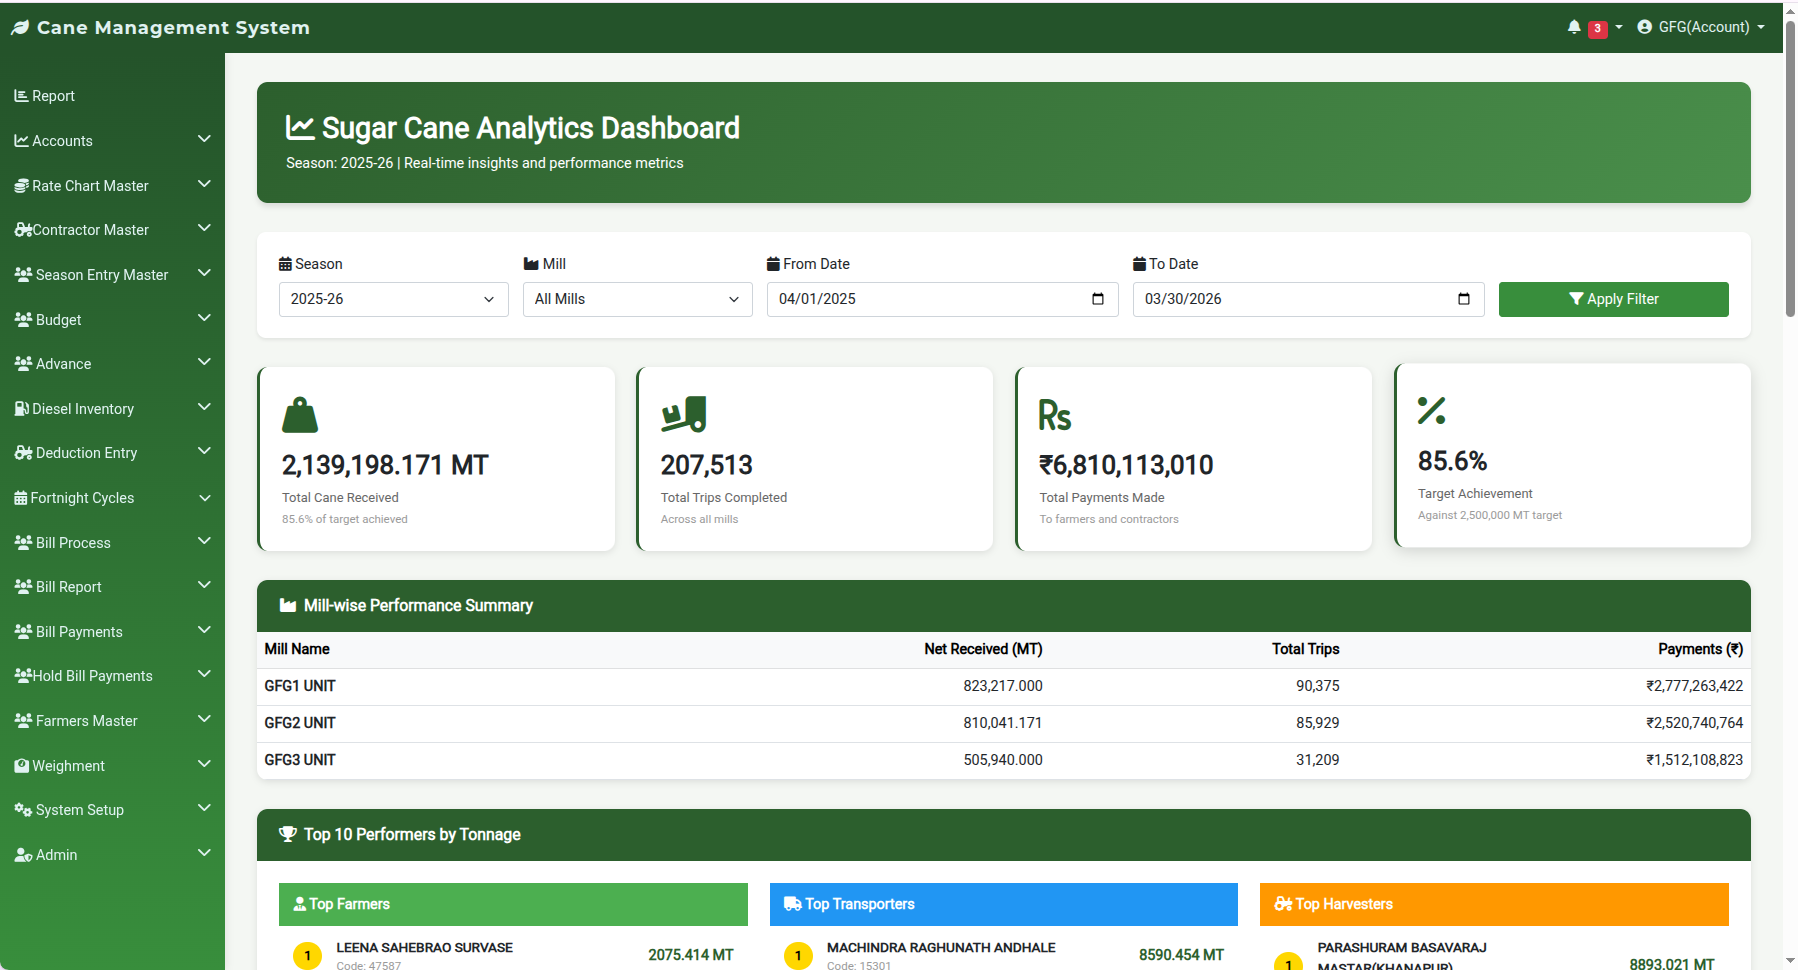
Task: Click the Total Cane Received weight icon
Action: tap(300, 415)
